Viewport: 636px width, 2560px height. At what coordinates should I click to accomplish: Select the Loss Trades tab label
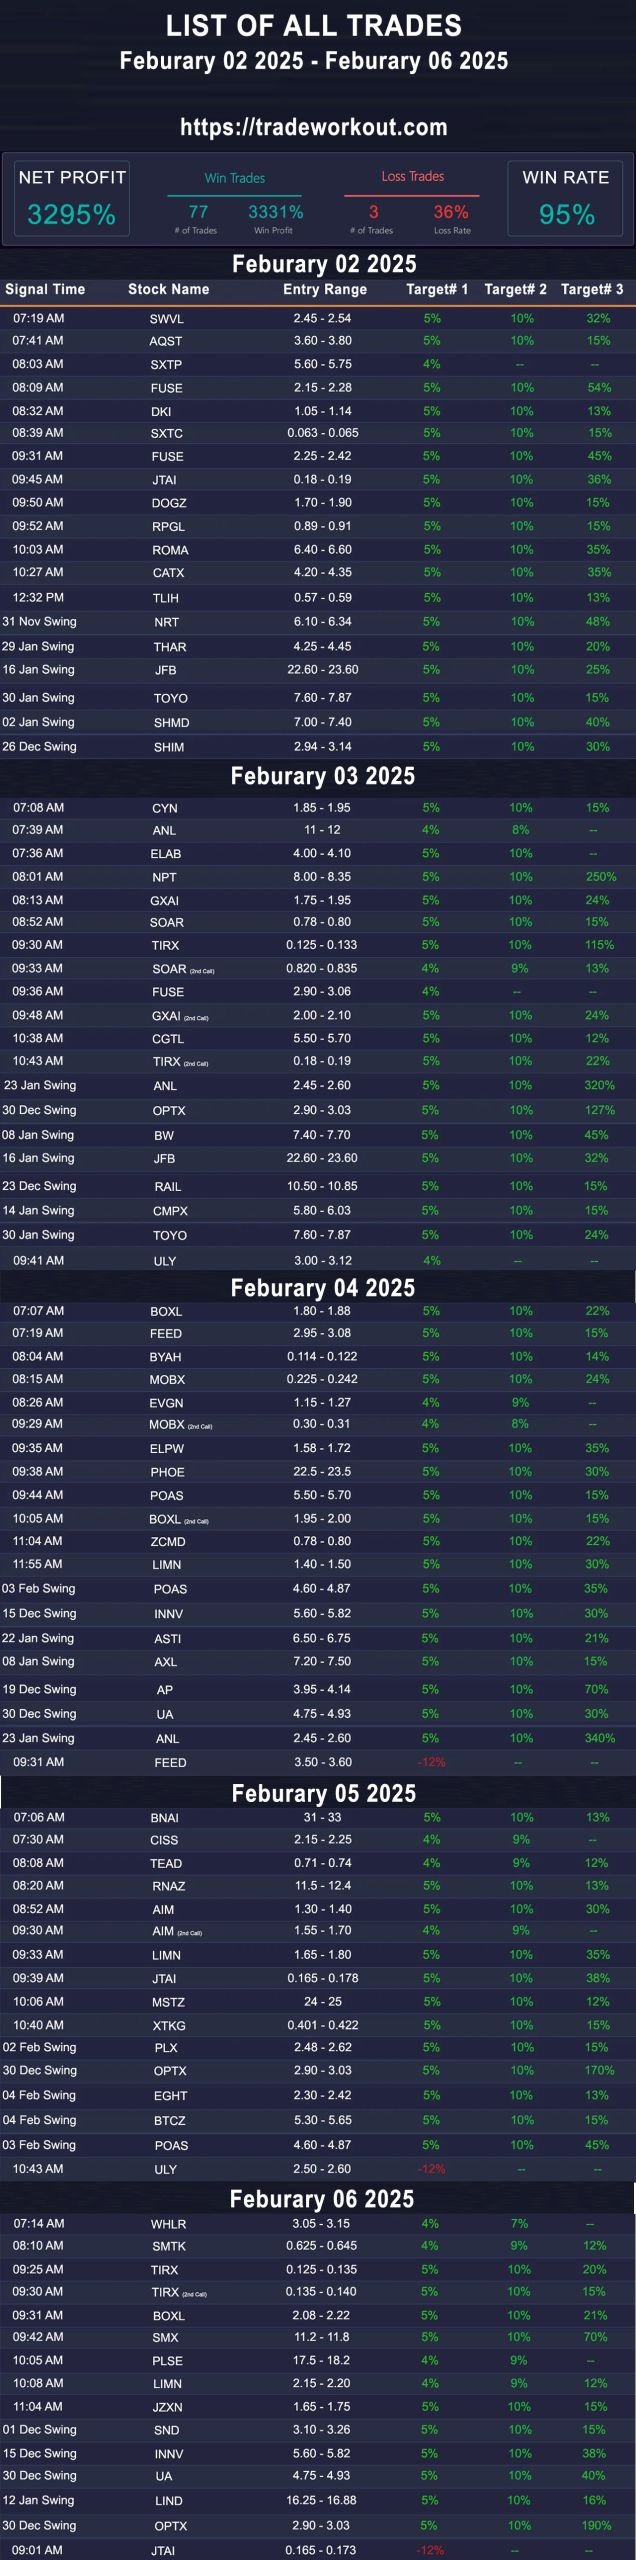[412, 176]
